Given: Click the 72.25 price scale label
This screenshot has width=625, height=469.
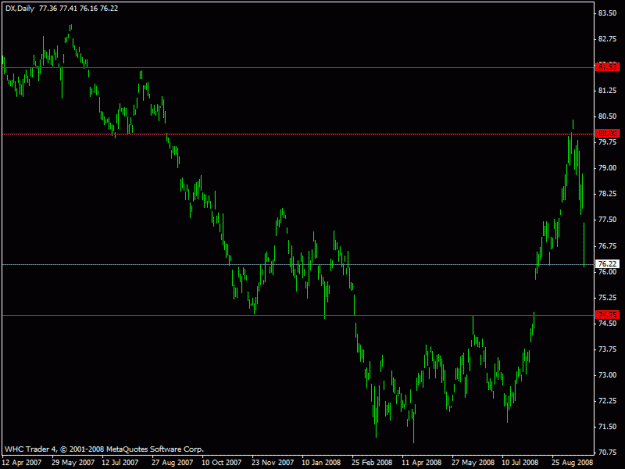Looking at the screenshot, I should (607, 401).
